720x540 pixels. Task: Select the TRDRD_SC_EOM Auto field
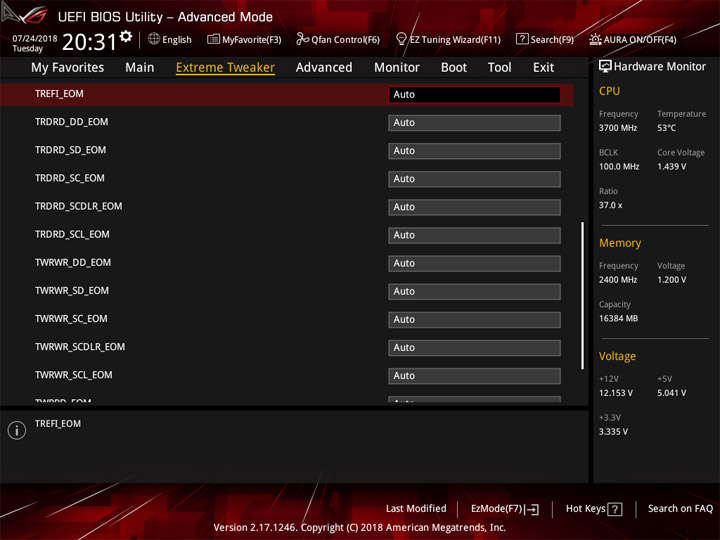(474, 179)
